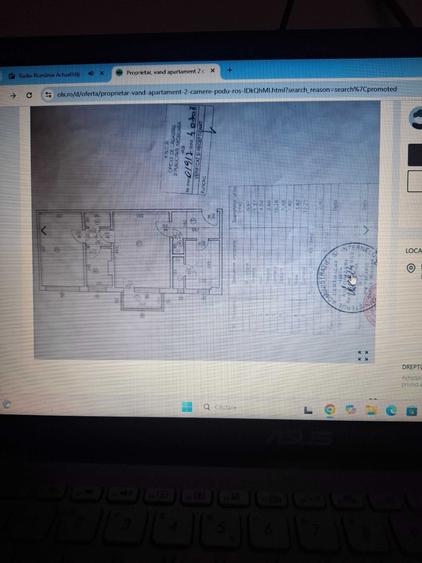Click the apartment floor plan image
422x563 pixels.
click(205, 231)
